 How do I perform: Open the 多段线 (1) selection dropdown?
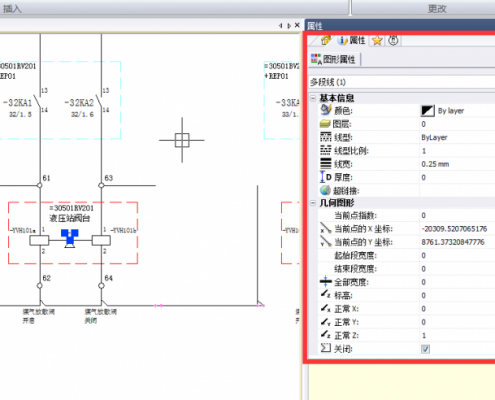pos(402,82)
